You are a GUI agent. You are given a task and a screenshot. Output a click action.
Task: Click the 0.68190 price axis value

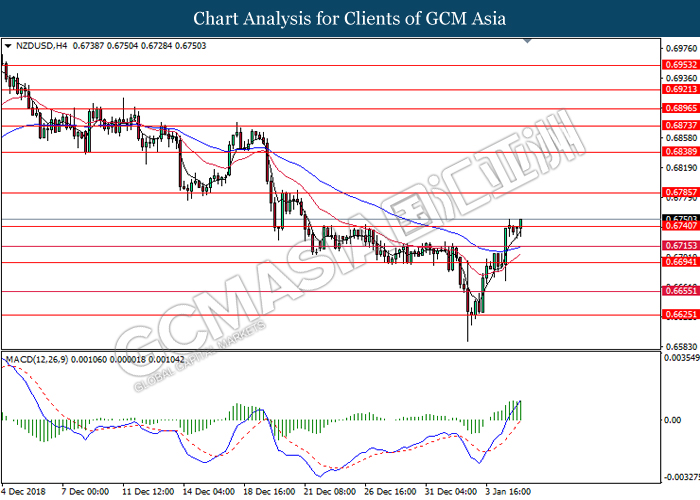681,168
